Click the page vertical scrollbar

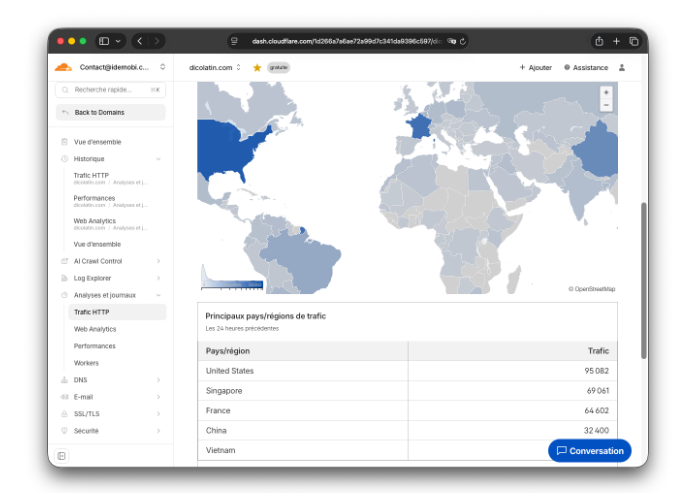point(644,280)
